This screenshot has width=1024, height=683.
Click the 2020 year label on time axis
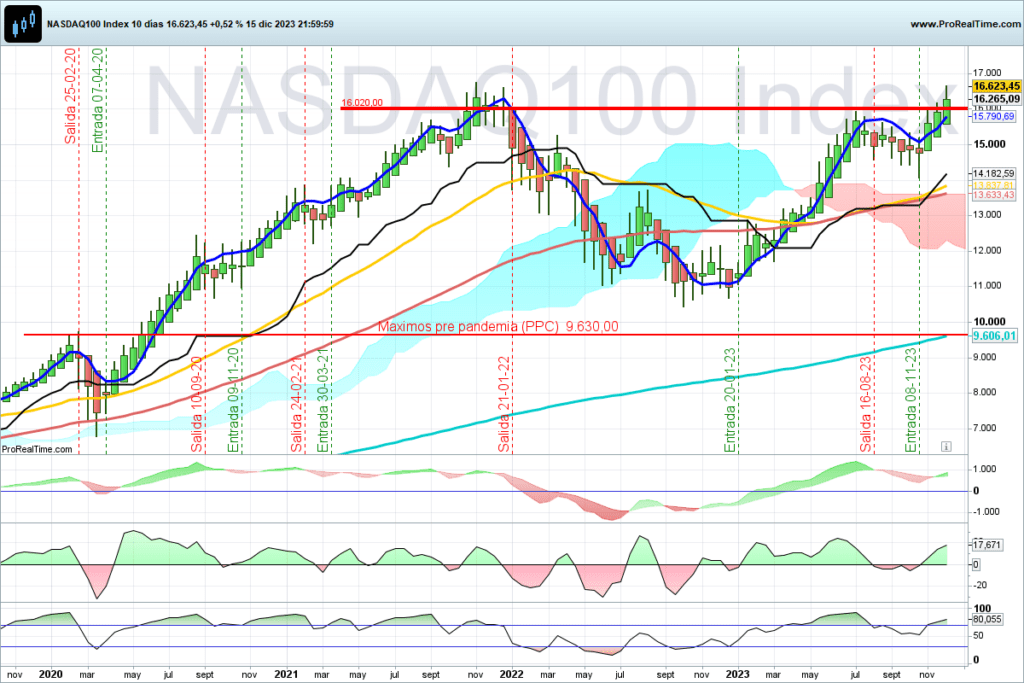pos(51,675)
